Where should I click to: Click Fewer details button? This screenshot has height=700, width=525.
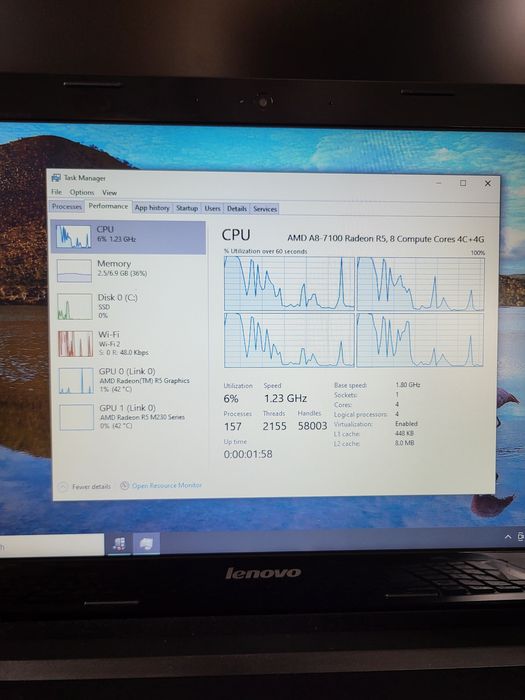[85, 487]
